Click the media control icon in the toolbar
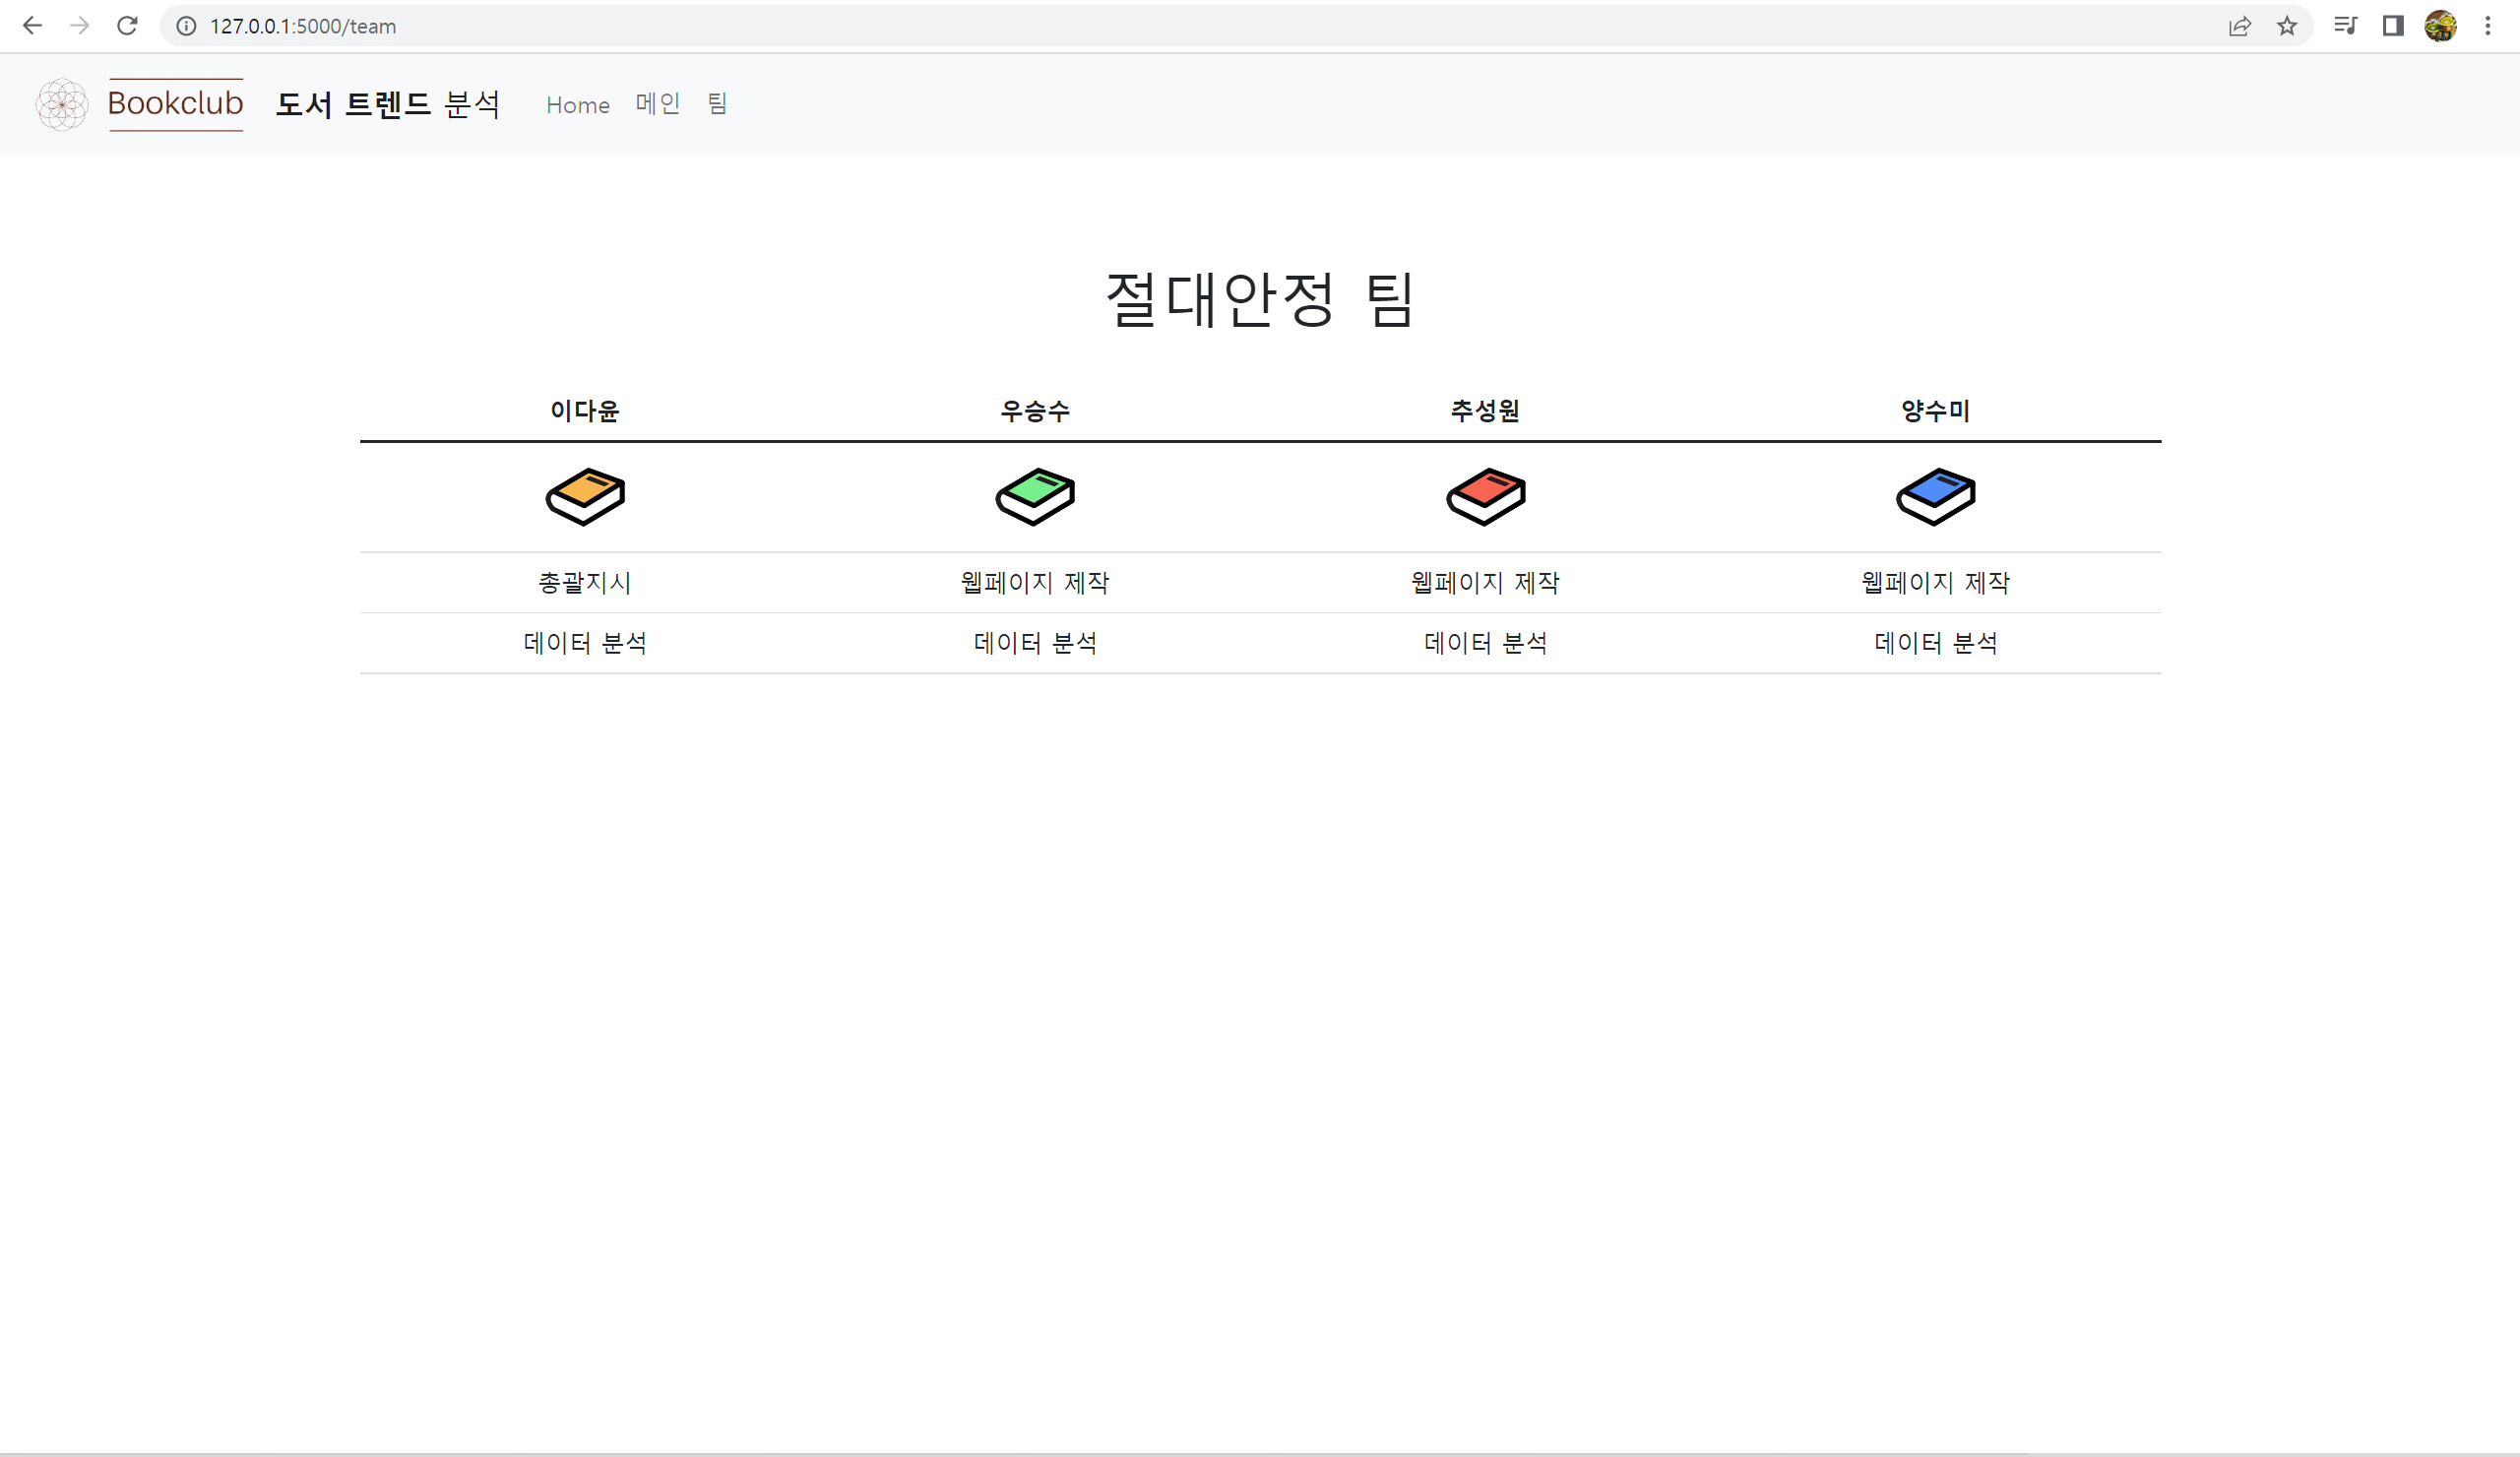 click(2344, 25)
